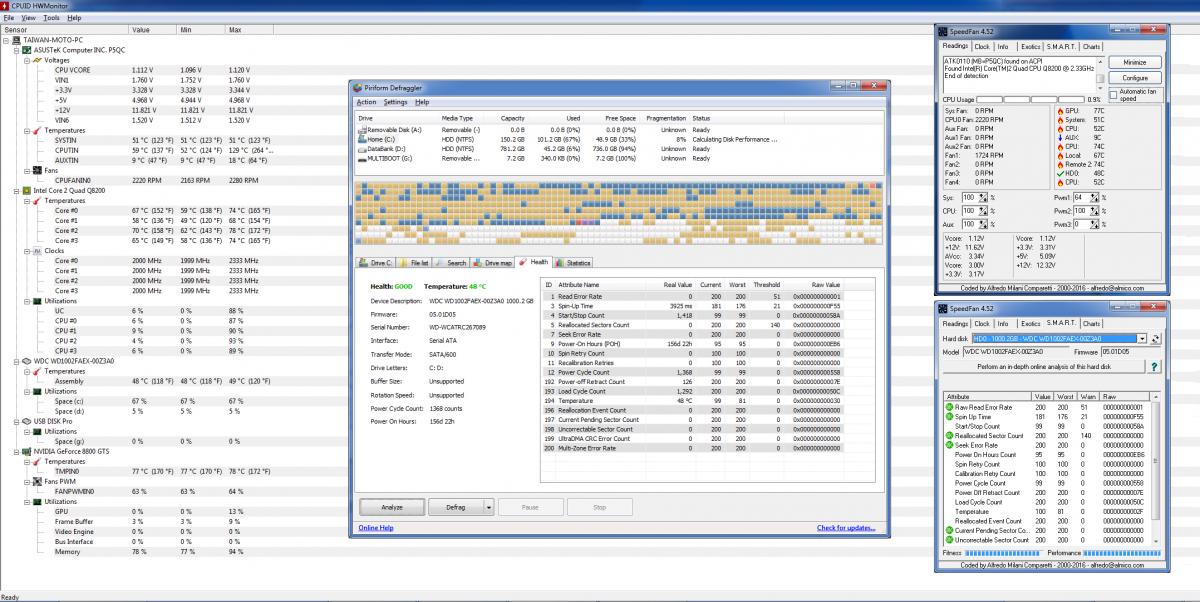Open the HWMonitor Tools menu
The width and height of the screenshot is (1200, 602).
click(x=51, y=18)
